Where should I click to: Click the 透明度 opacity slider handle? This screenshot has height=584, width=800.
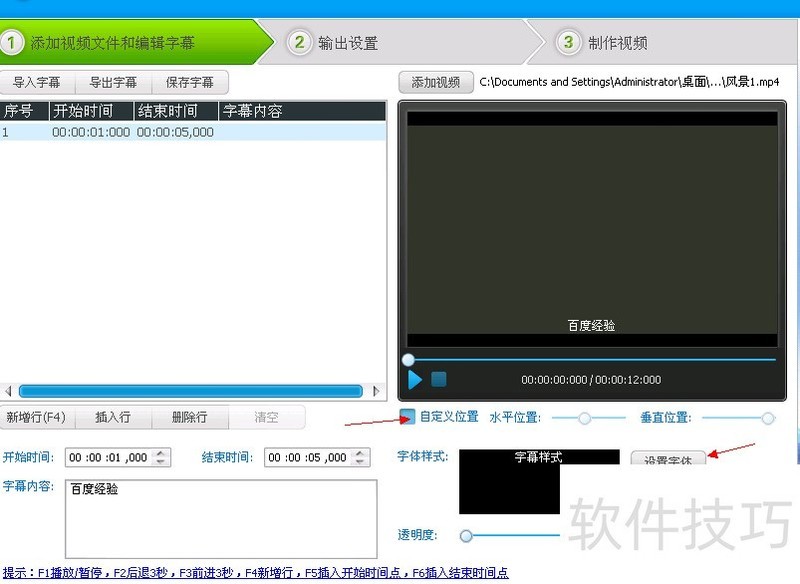[465, 535]
